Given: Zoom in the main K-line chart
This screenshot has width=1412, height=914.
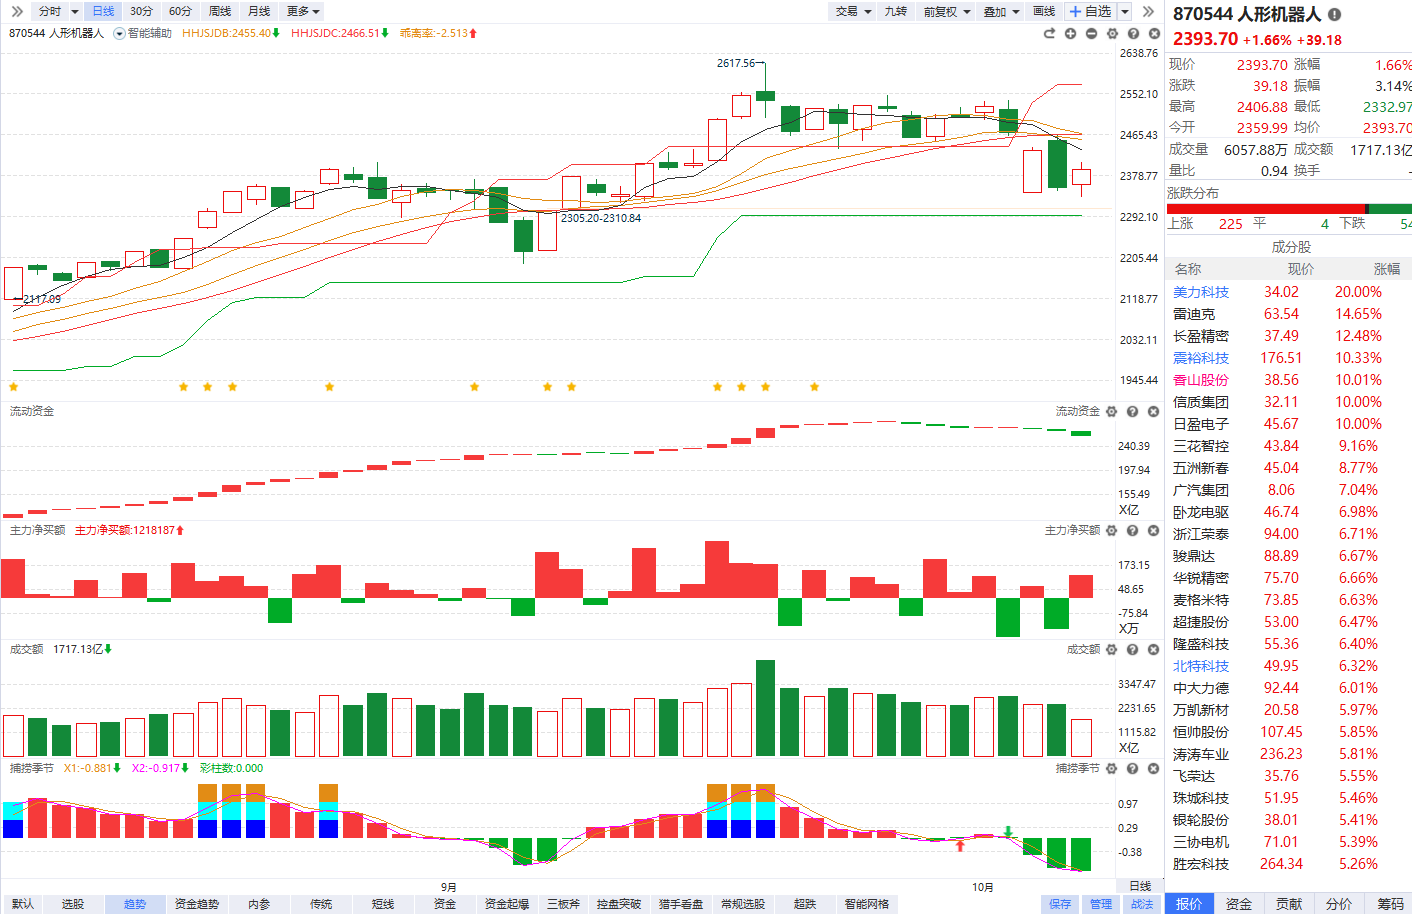Looking at the screenshot, I should (1070, 33).
